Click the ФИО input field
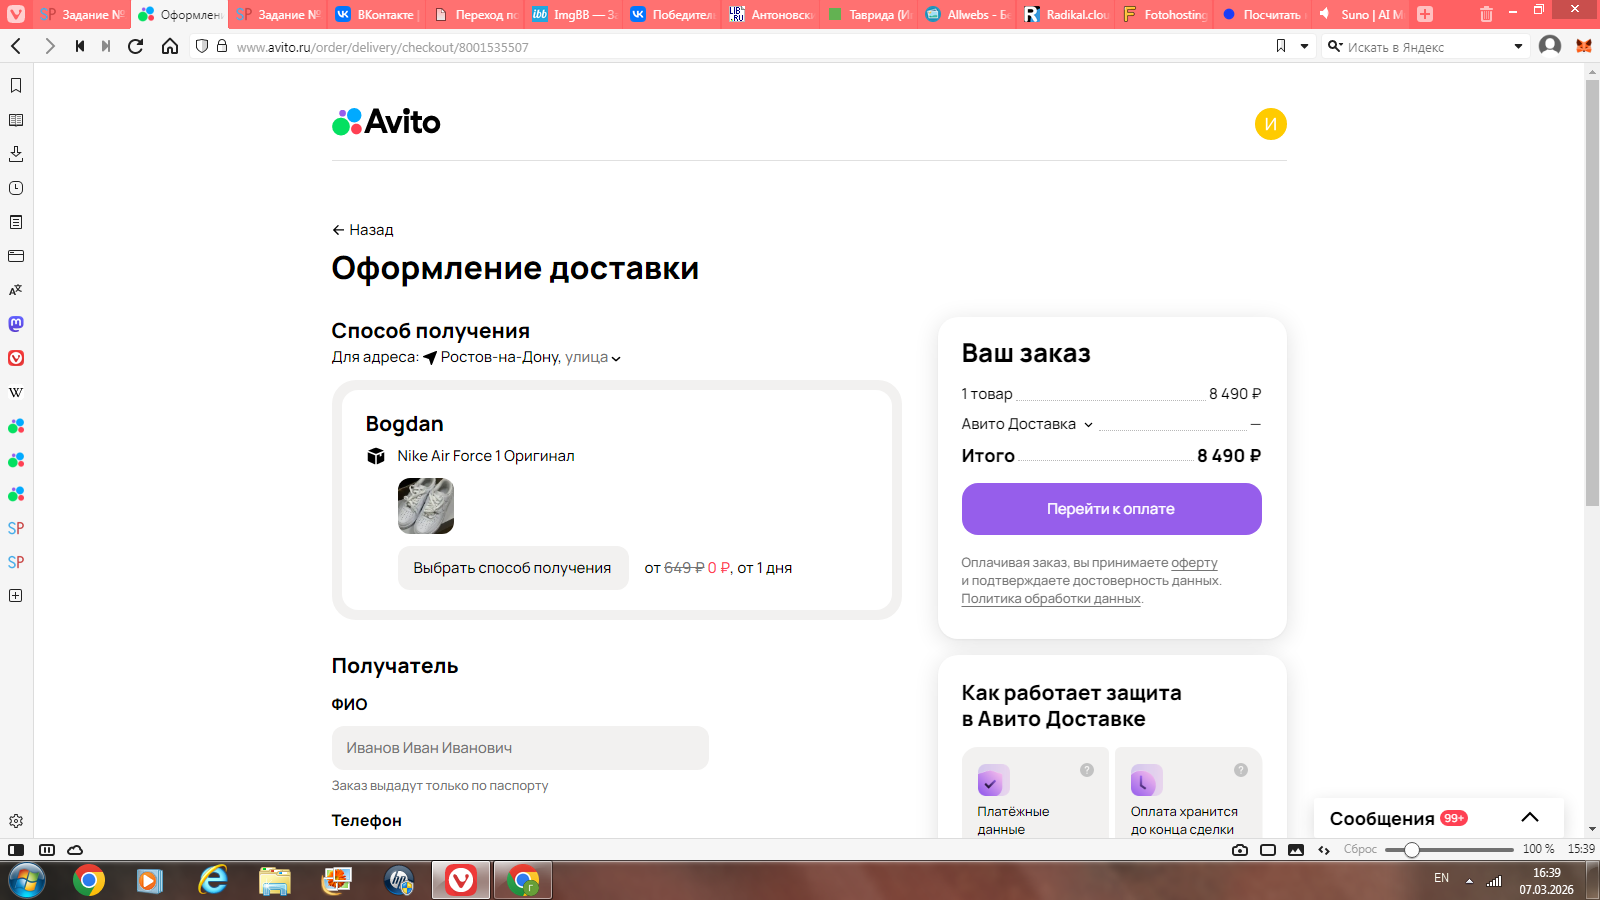Screen dimensions: 1600x900 click(520, 748)
